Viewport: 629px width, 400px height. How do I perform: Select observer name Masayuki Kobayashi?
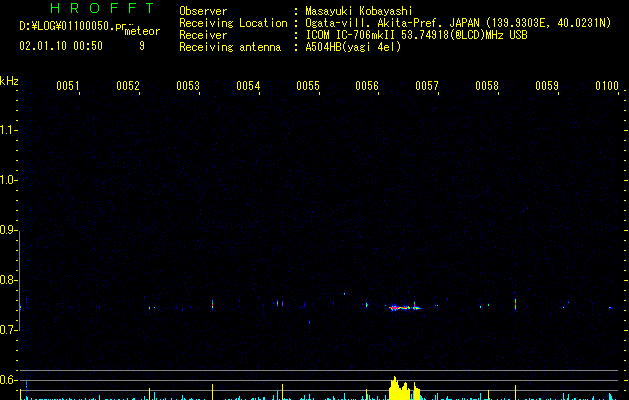(359, 11)
